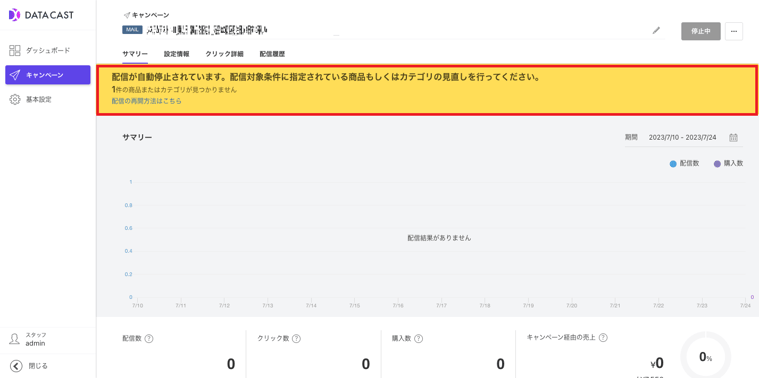Open 基本設定 gear icon
759x378 pixels.
pyautogui.click(x=15, y=100)
